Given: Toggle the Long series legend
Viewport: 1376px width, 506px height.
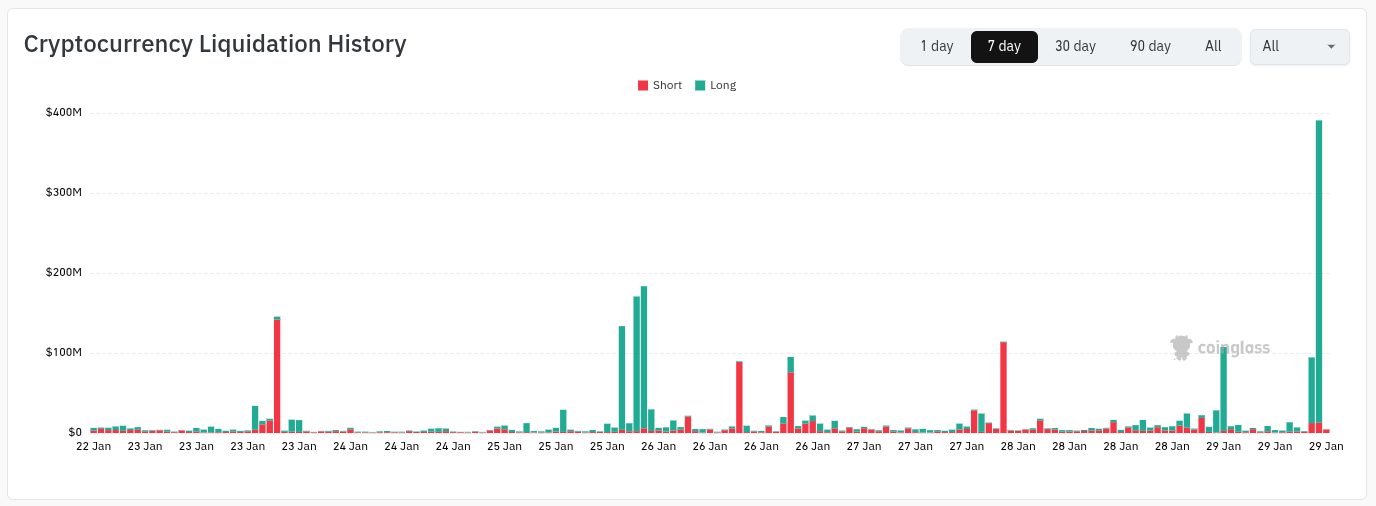Looking at the screenshot, I should [x=723, y=85].
